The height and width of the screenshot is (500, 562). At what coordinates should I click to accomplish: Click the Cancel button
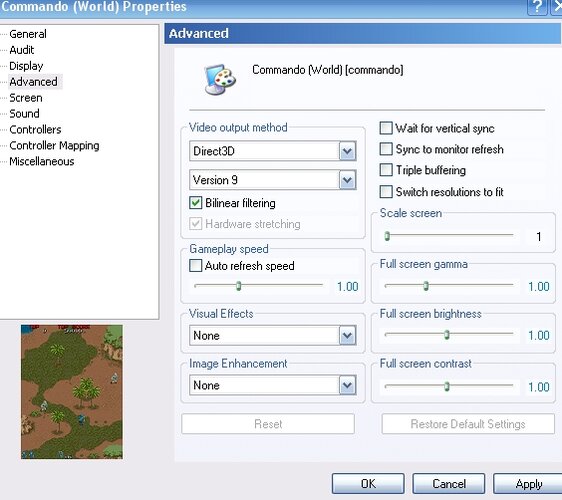449,484
